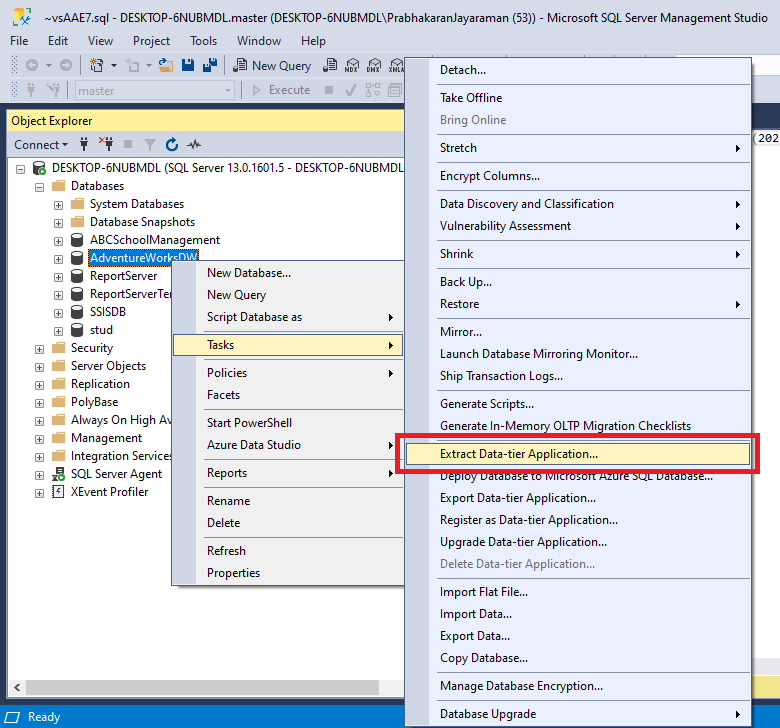The height and width of the screenshot is (728, 780).
Task: Expand the Replication folder node
Action: 39,385
